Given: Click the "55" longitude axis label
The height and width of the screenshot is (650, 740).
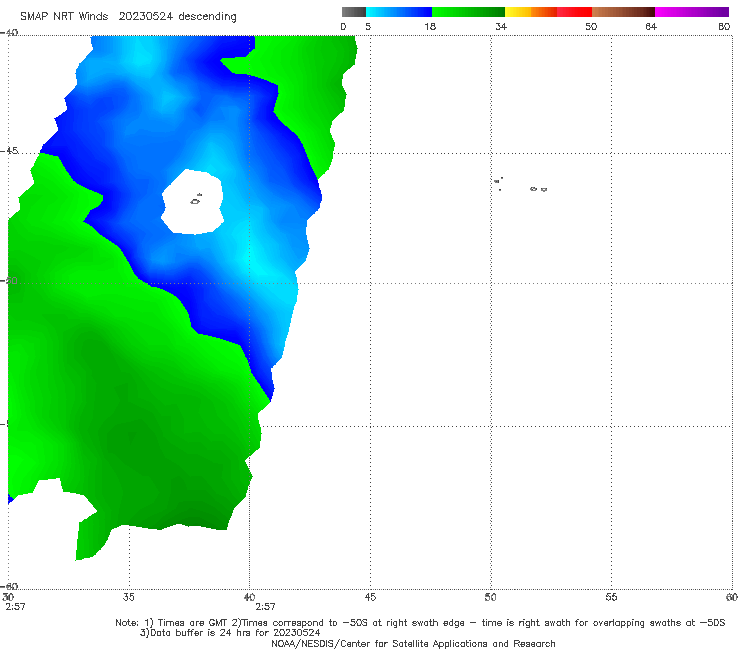Looking at the screenshot, I should [x=611, y=597].
